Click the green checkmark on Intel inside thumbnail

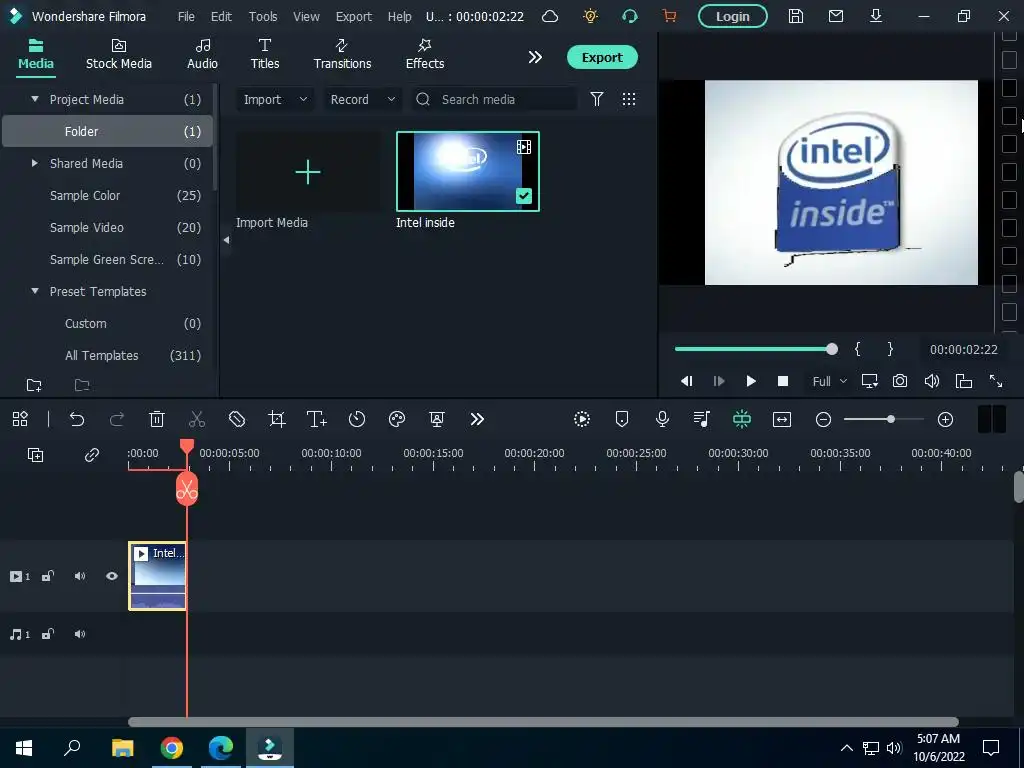tap(524, 196)
